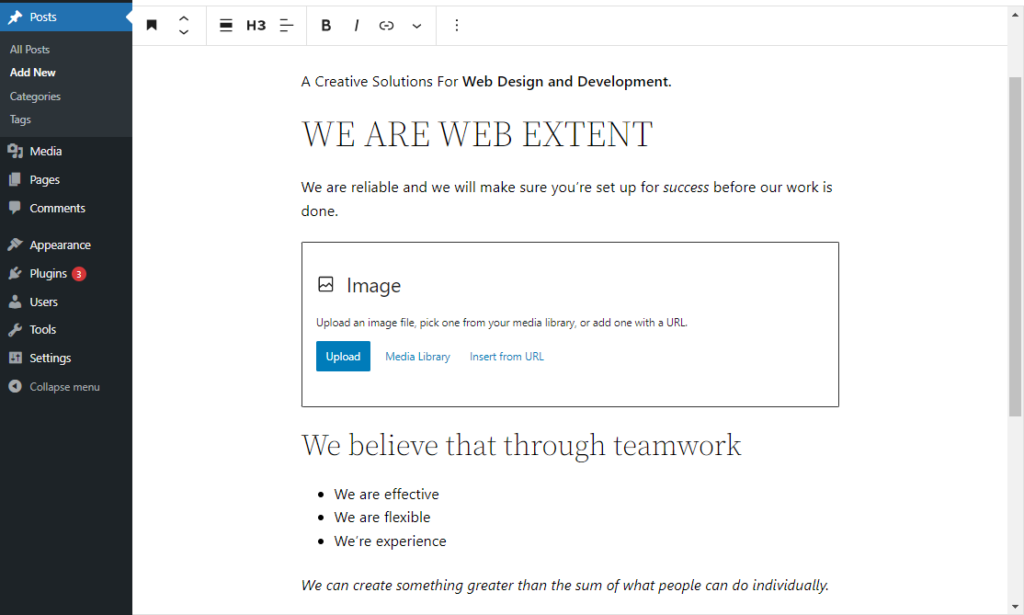
Task: Insert a hyperlink using the link icon
Action: [x=387, y=25]
